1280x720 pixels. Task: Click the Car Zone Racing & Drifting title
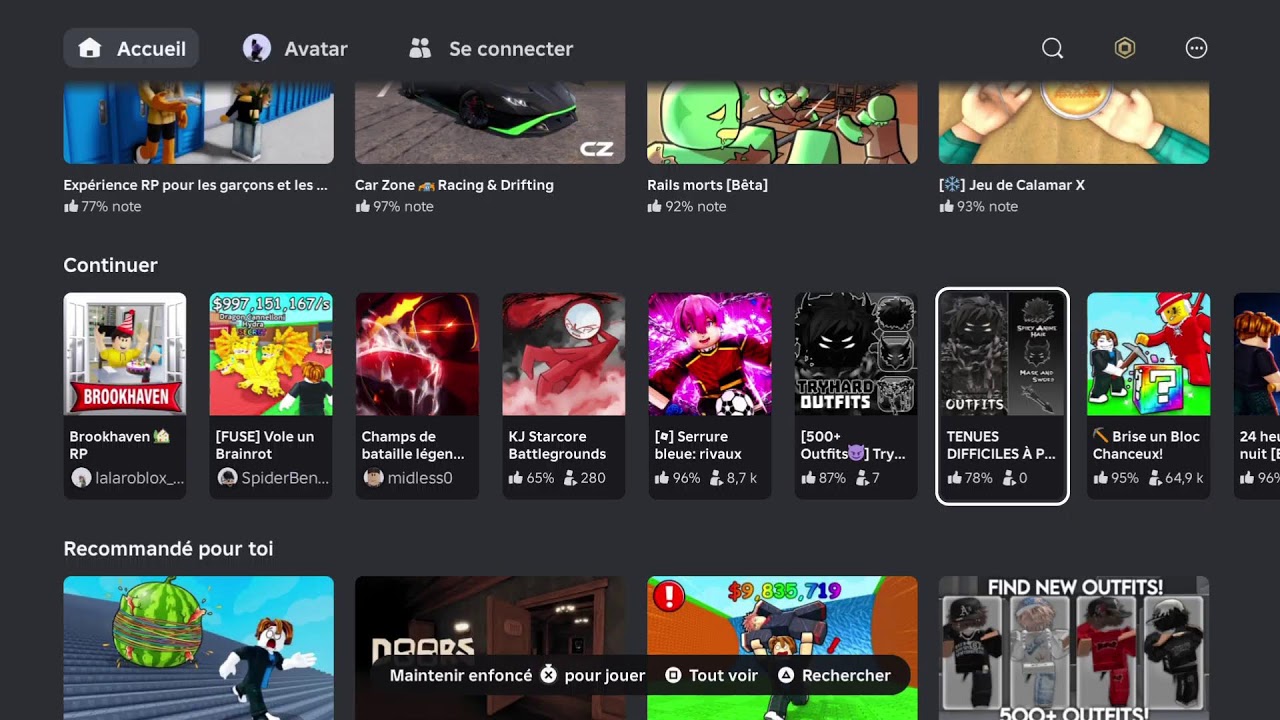tap(454, 185)
